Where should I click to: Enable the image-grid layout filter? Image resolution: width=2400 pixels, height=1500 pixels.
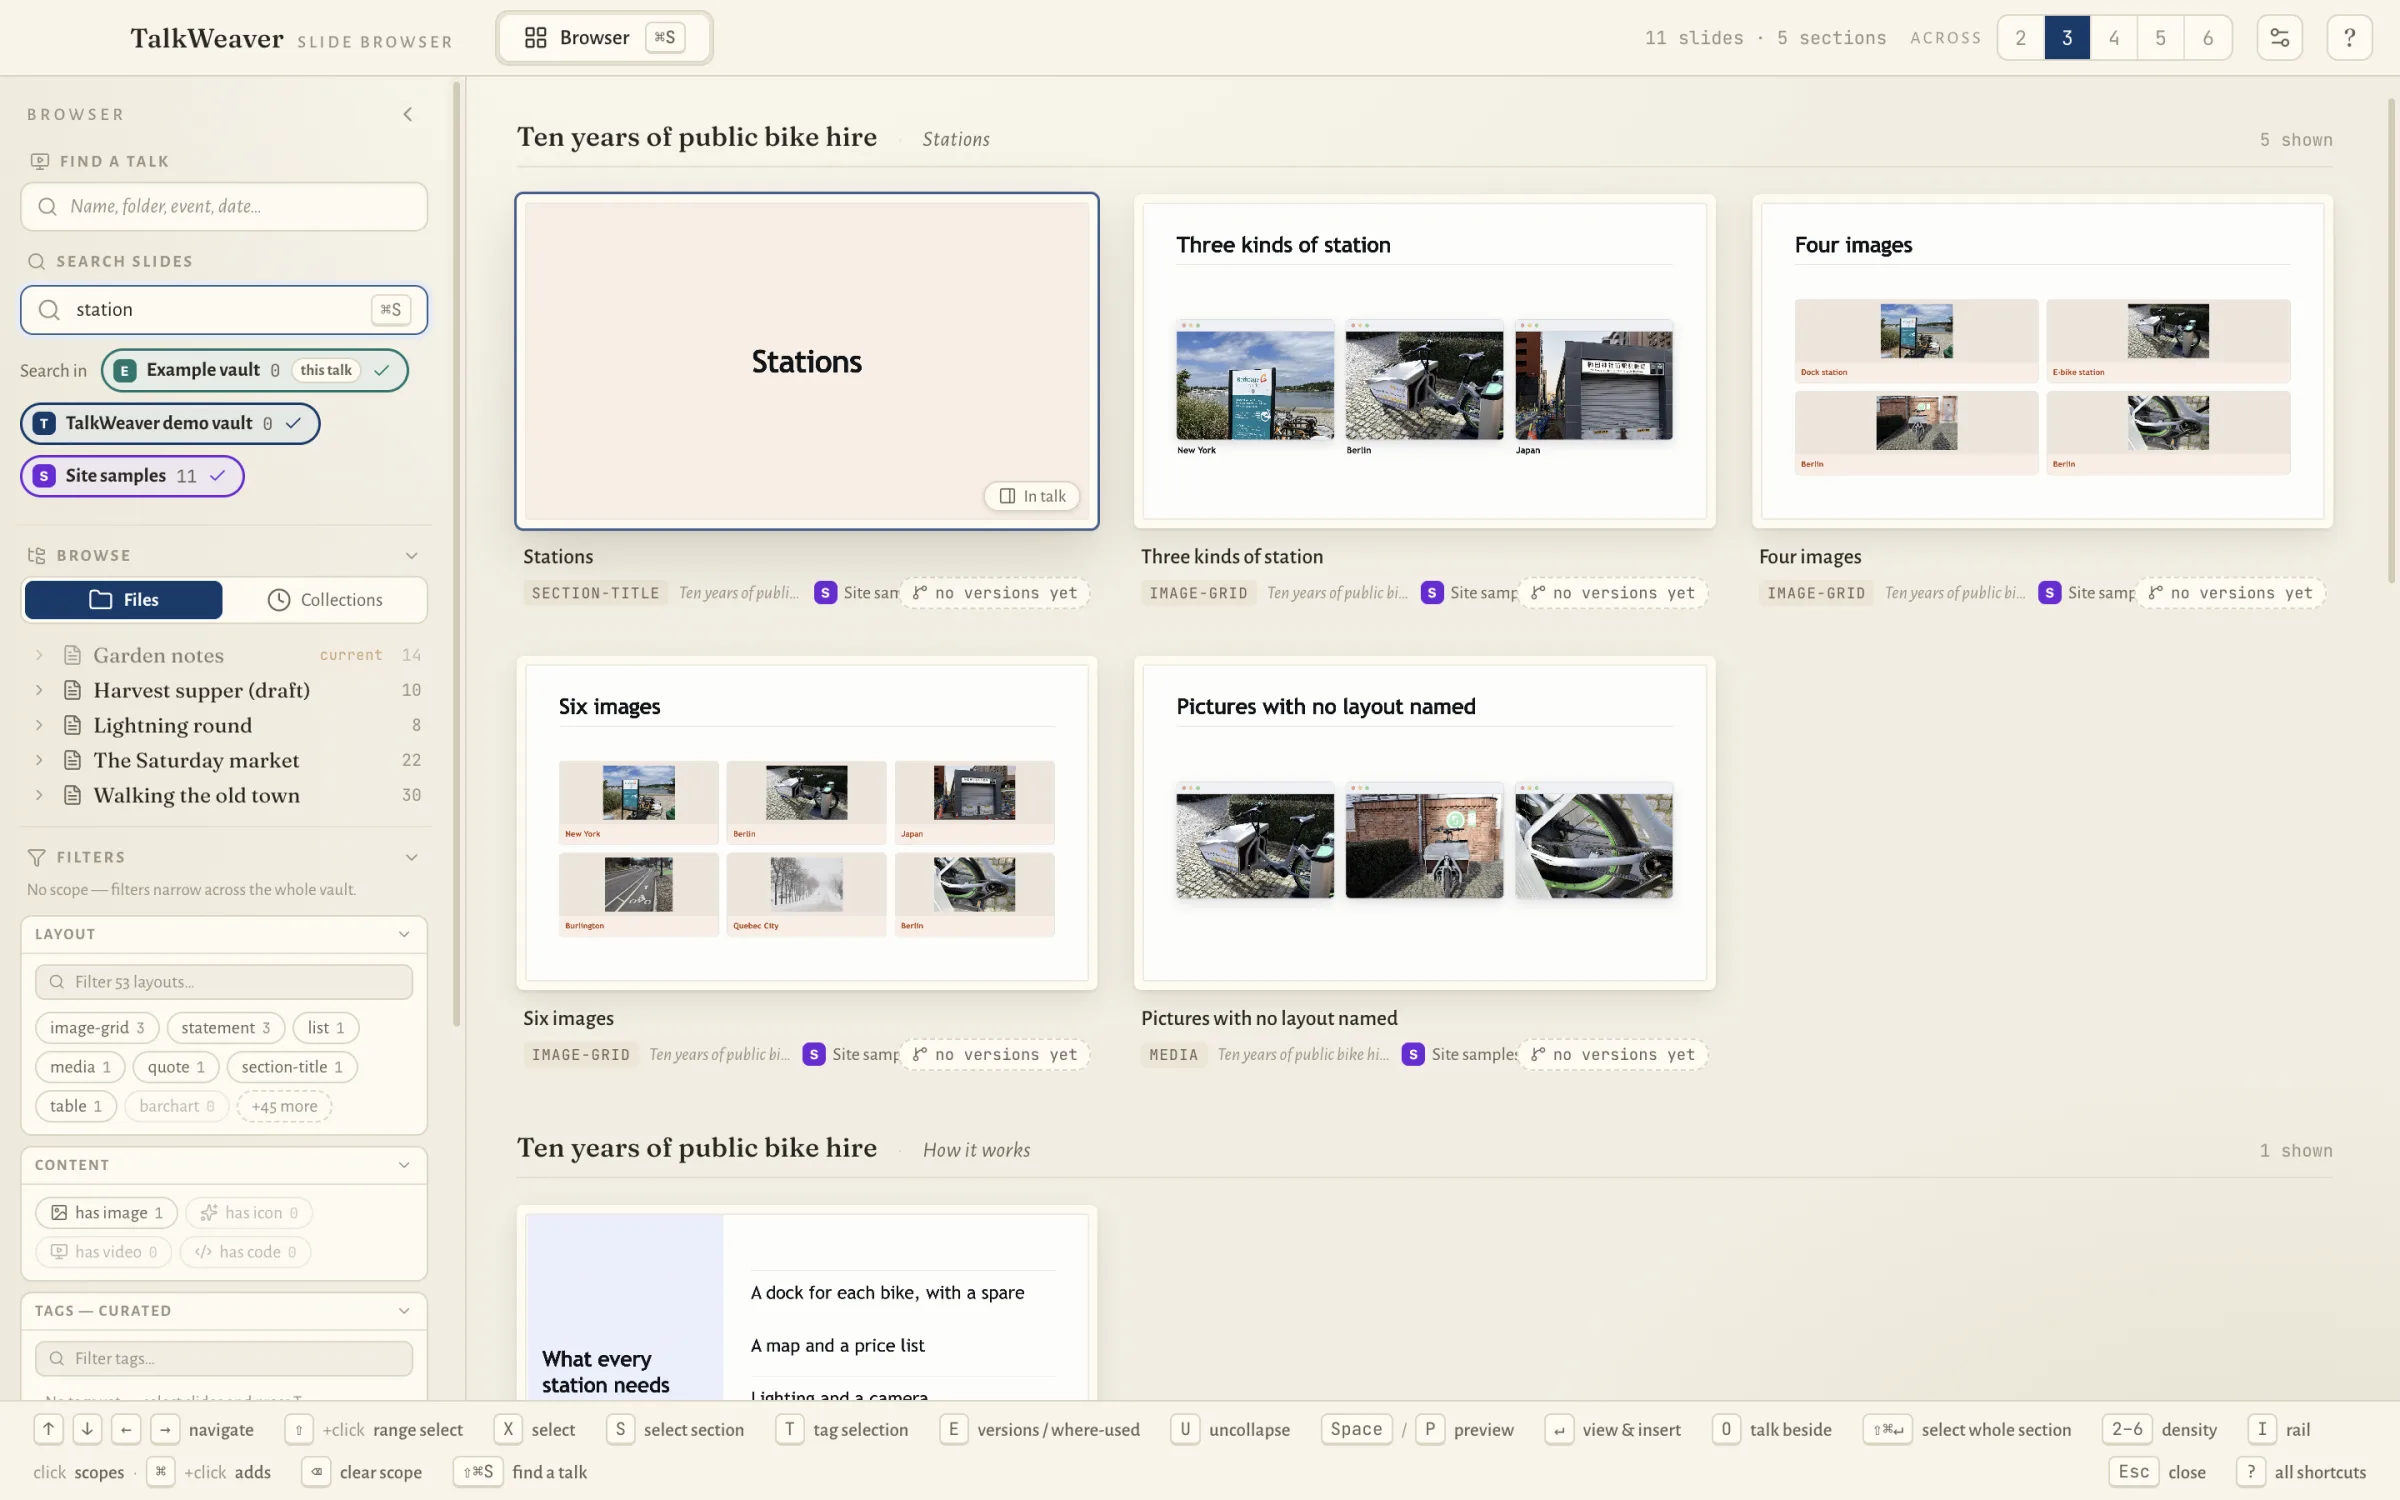click(x=97, y=1028)
